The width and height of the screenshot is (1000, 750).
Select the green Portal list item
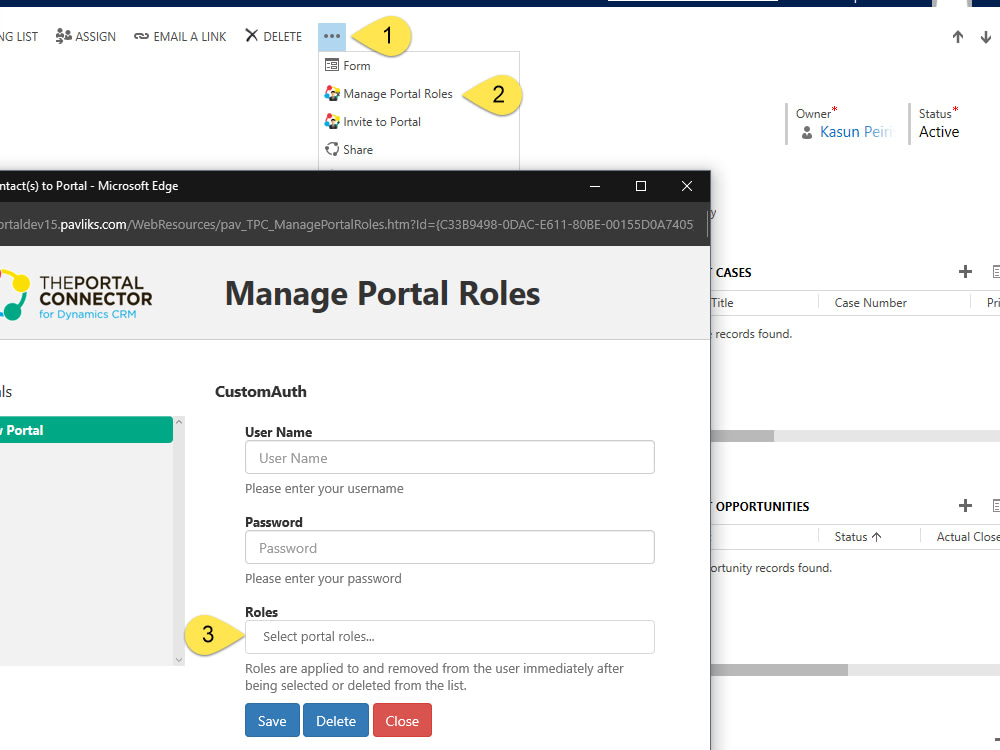[x=86, y=430]
